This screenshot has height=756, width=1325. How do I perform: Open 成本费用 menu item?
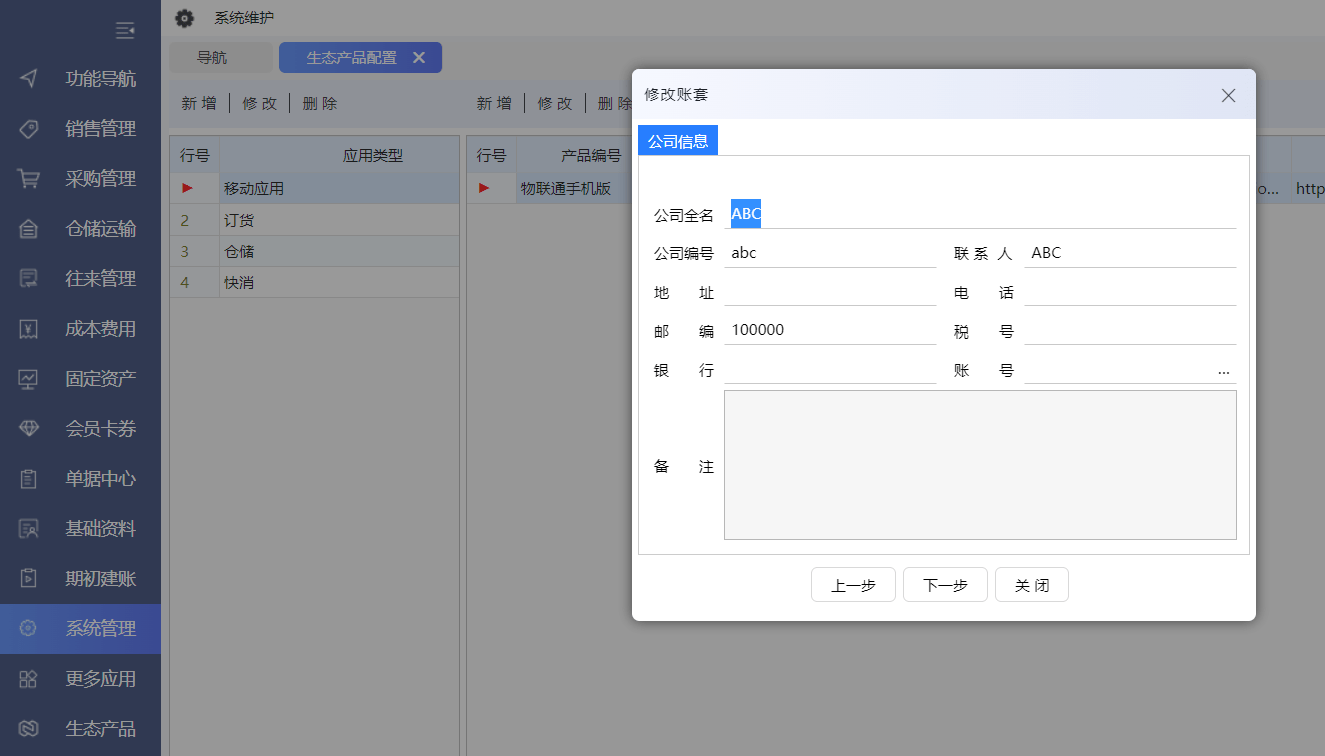pyautogui.click(x=80, y=329)
